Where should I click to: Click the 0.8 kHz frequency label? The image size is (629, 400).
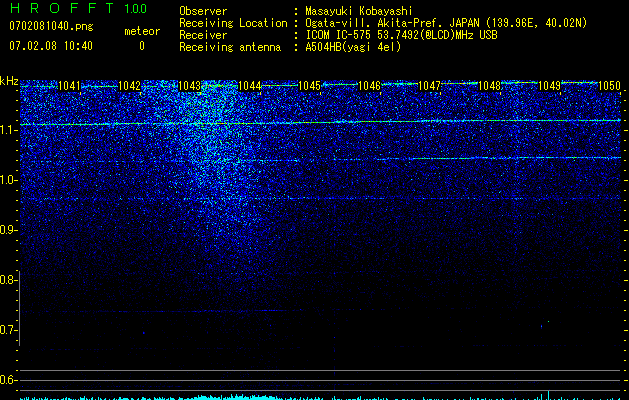click(7, 280)
